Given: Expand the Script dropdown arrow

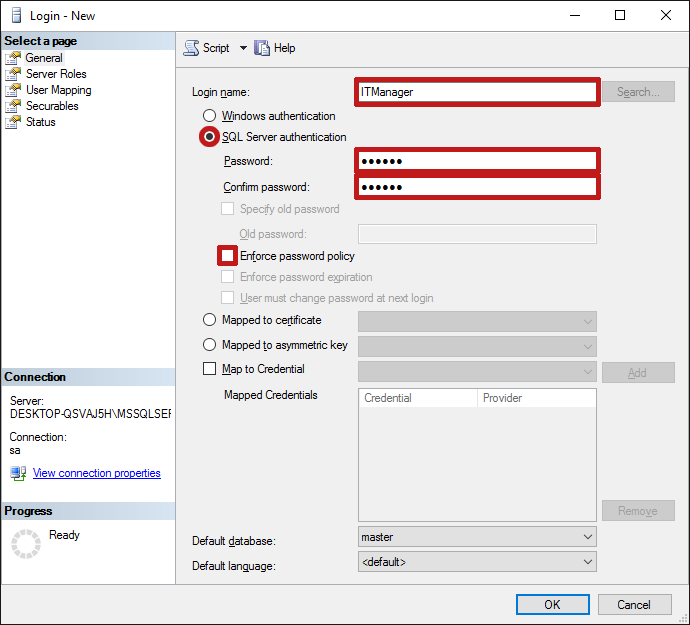Looking at the screenshot, I should pos(243,48).
